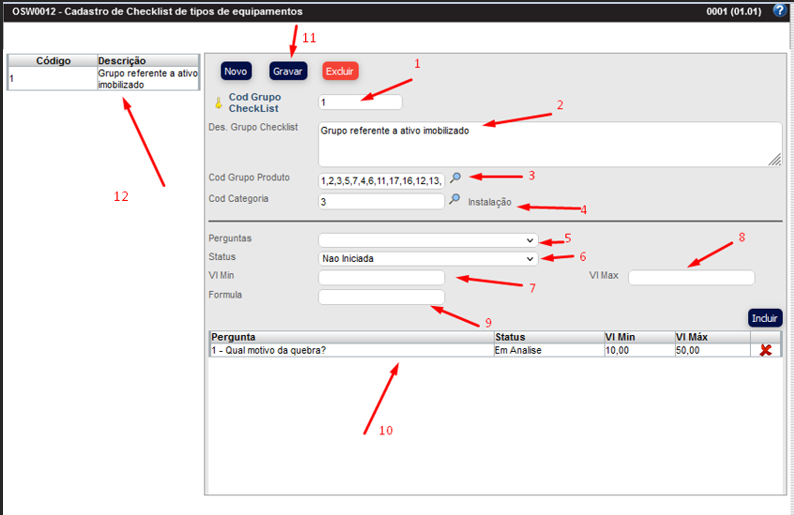This screenshot has width=794, height=515.
Task: Click the Gravar button to save
Action: point(288,71)
